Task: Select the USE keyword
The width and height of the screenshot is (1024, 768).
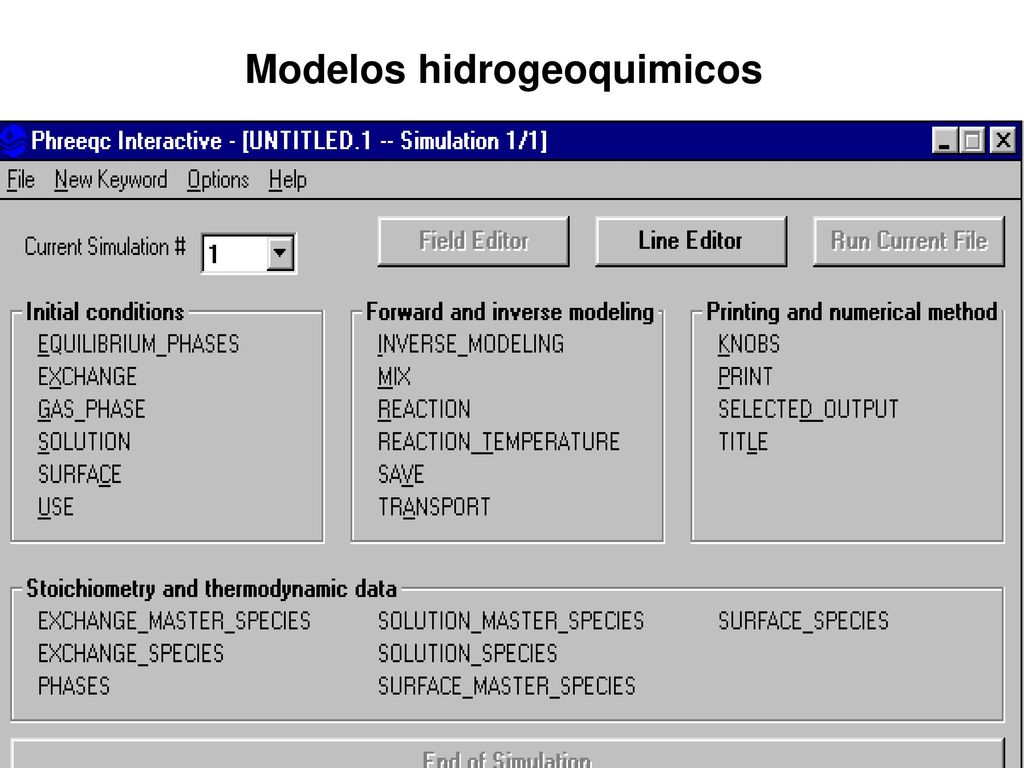Action: [56, 507]
